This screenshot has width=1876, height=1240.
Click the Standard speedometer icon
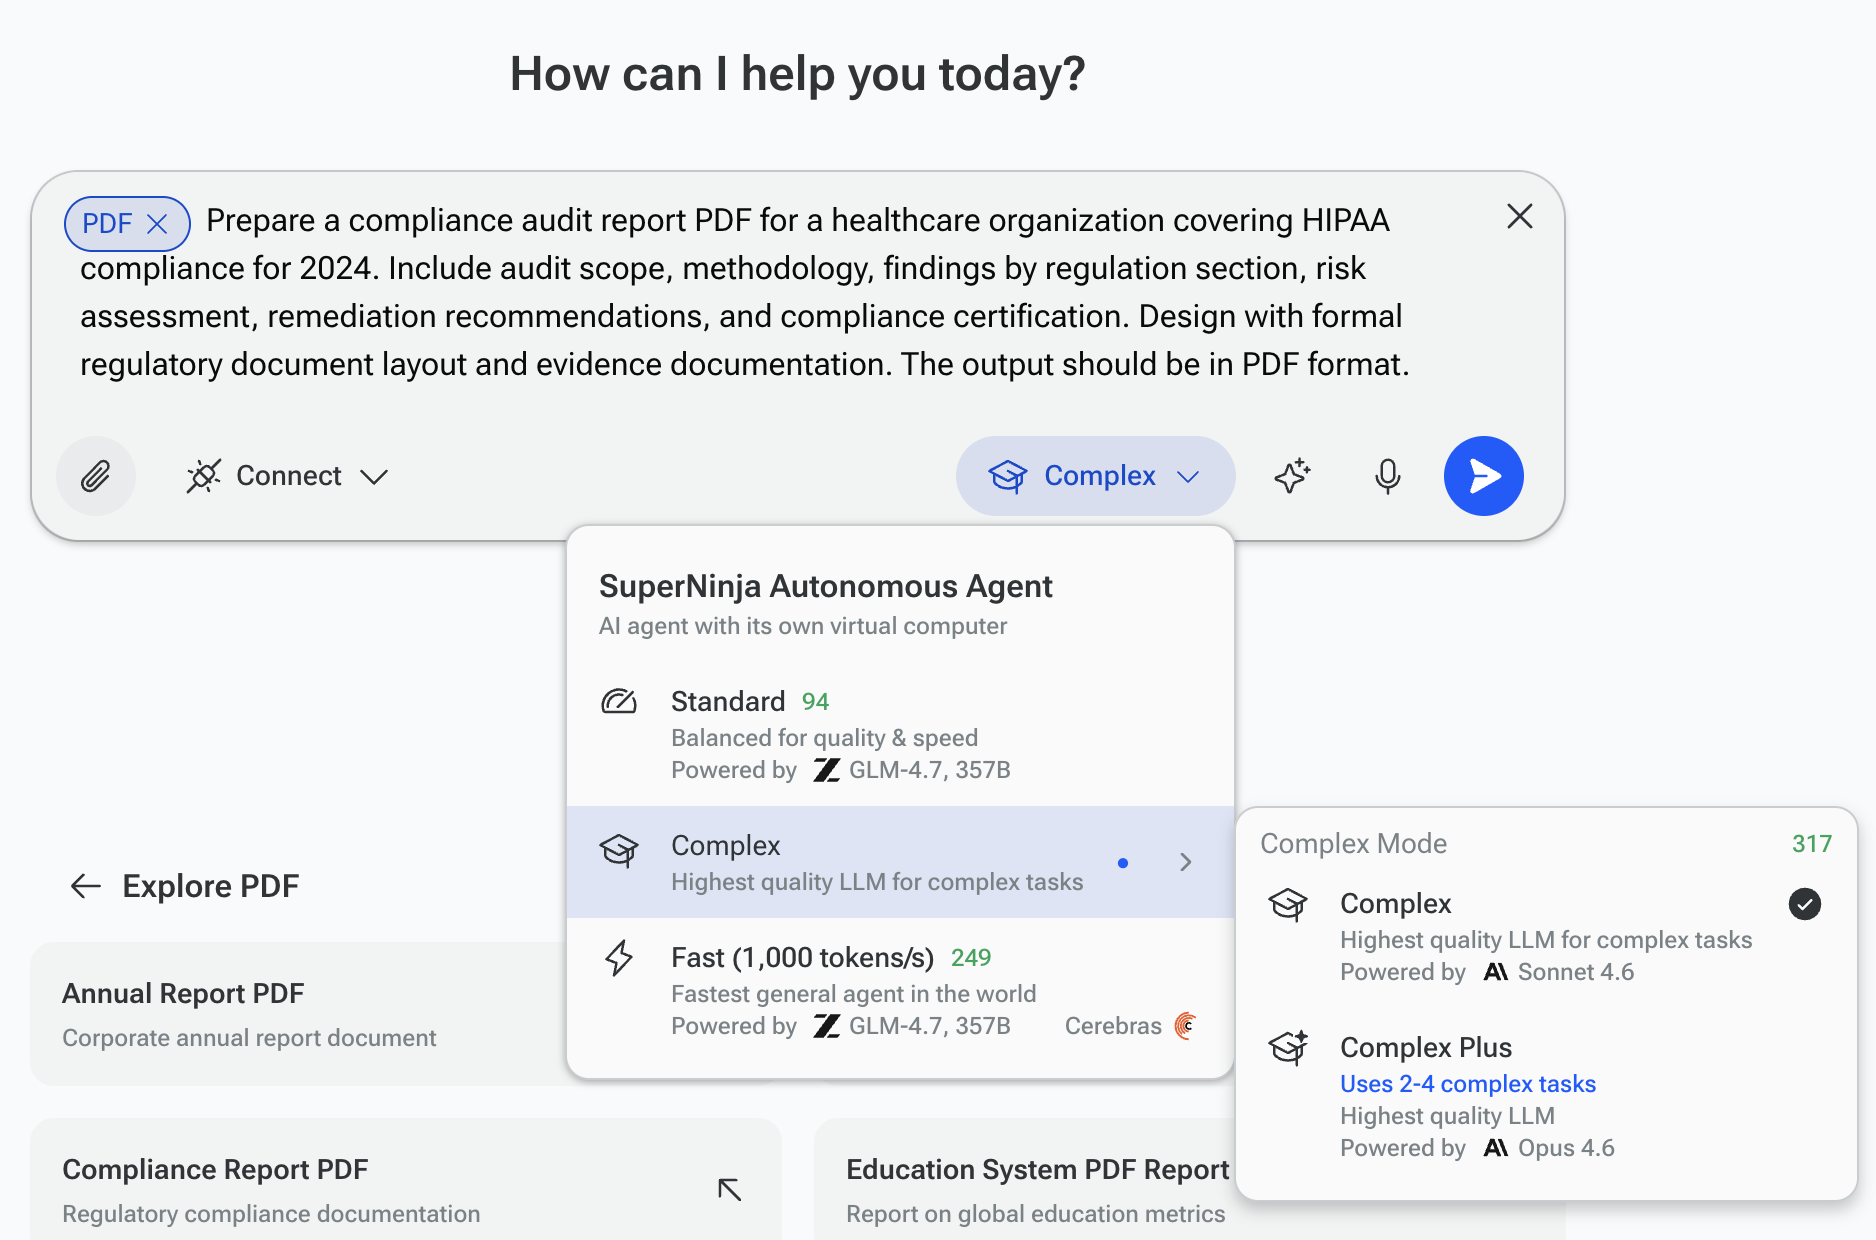pyautogui.click(x=619, y=702)
